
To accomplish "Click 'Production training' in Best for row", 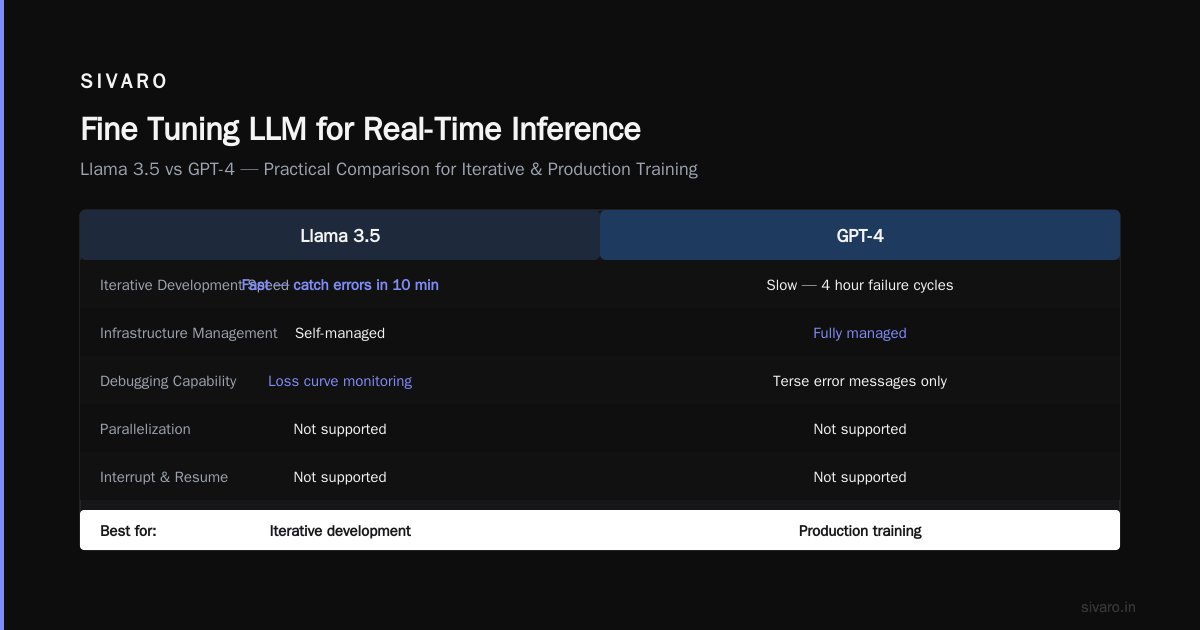I will (x=860, y=531).
